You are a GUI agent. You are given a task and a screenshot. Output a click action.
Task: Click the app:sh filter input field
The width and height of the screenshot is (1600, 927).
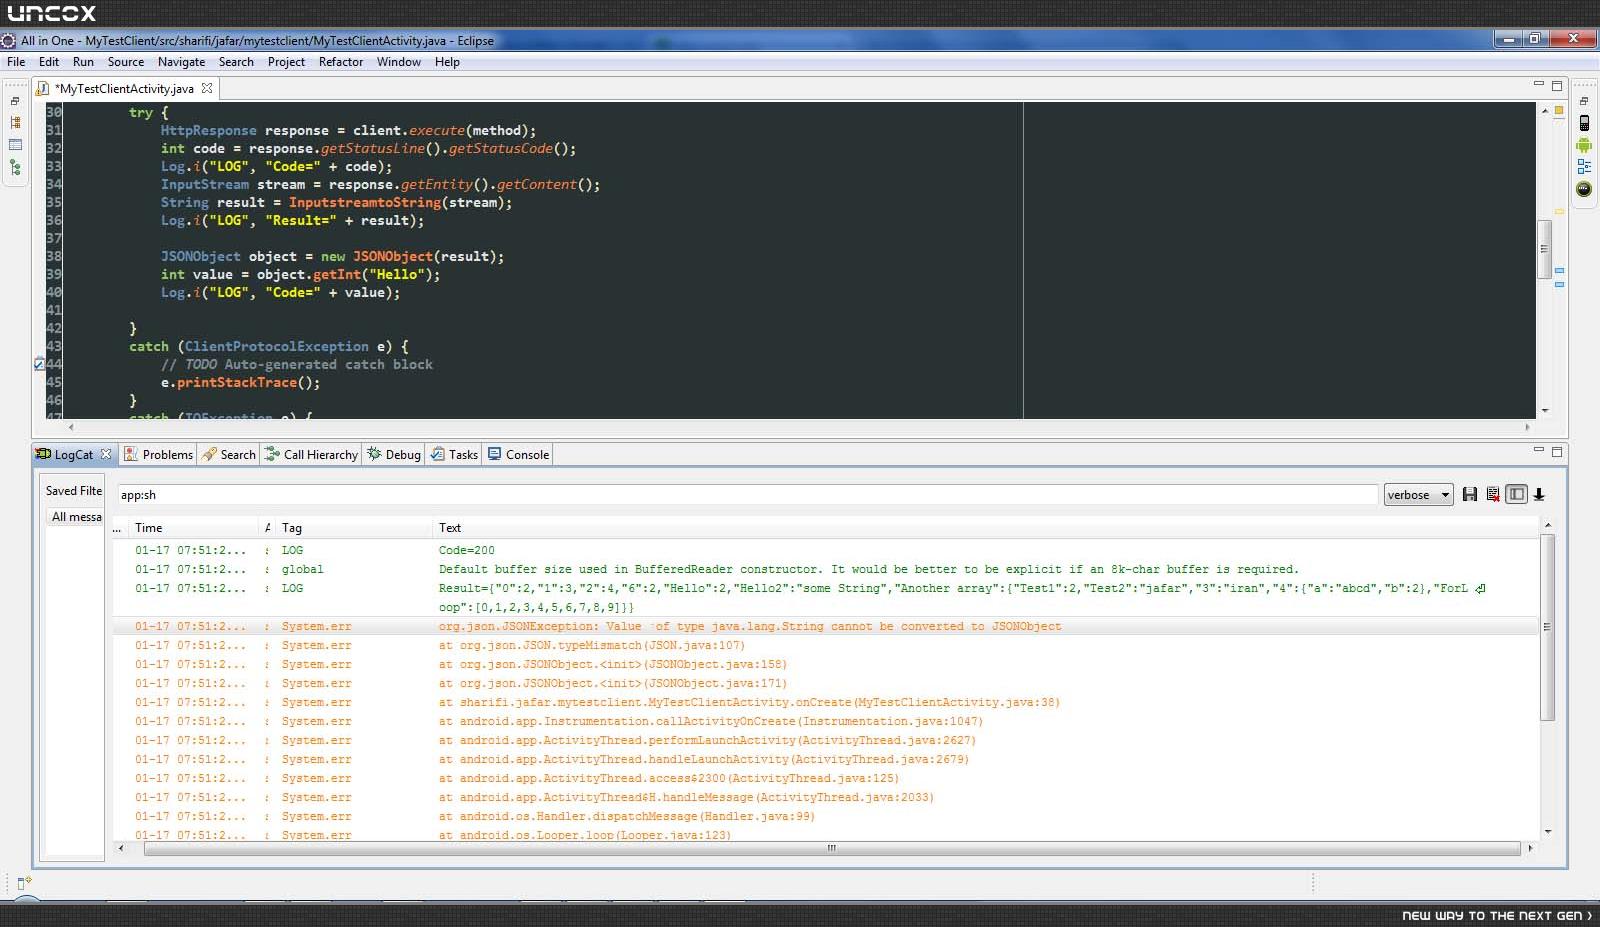point(747,495)
